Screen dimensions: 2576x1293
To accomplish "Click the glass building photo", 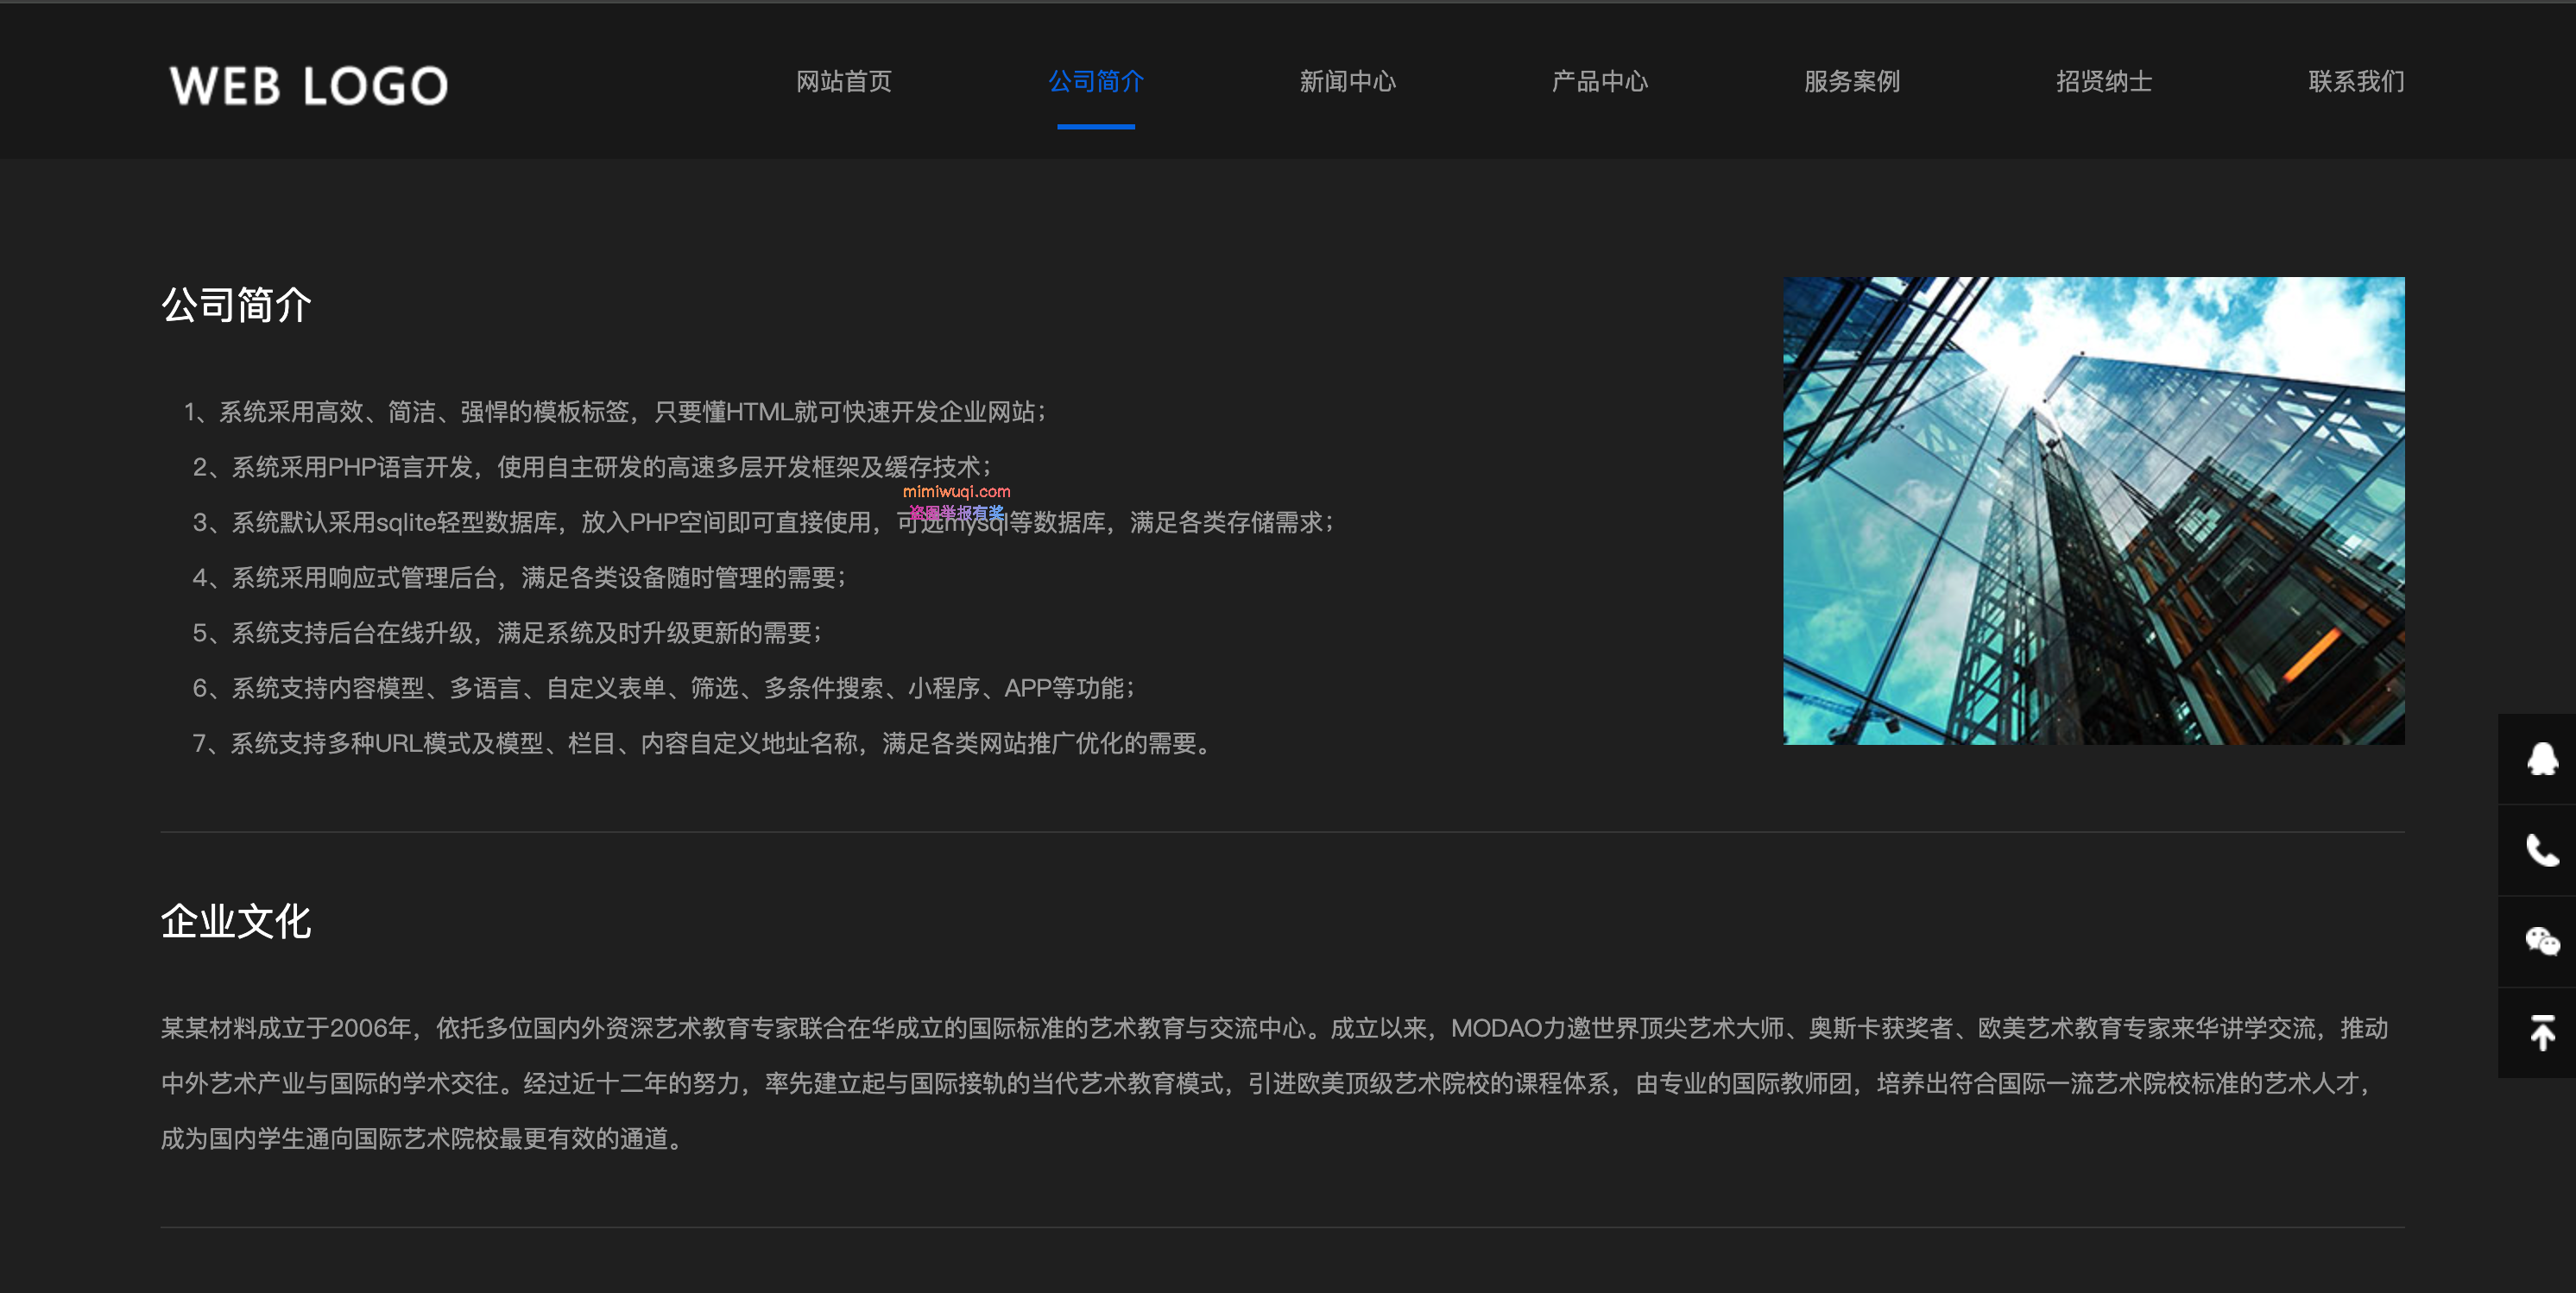I will pyautogui.click(x=2093, y=510).
